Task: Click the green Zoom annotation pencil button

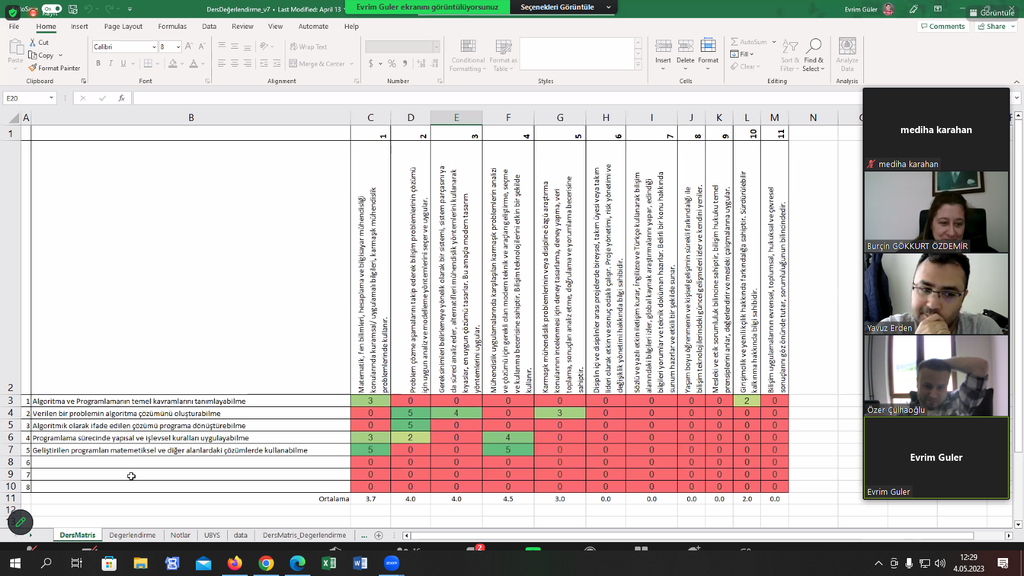Action: (20, 522)
